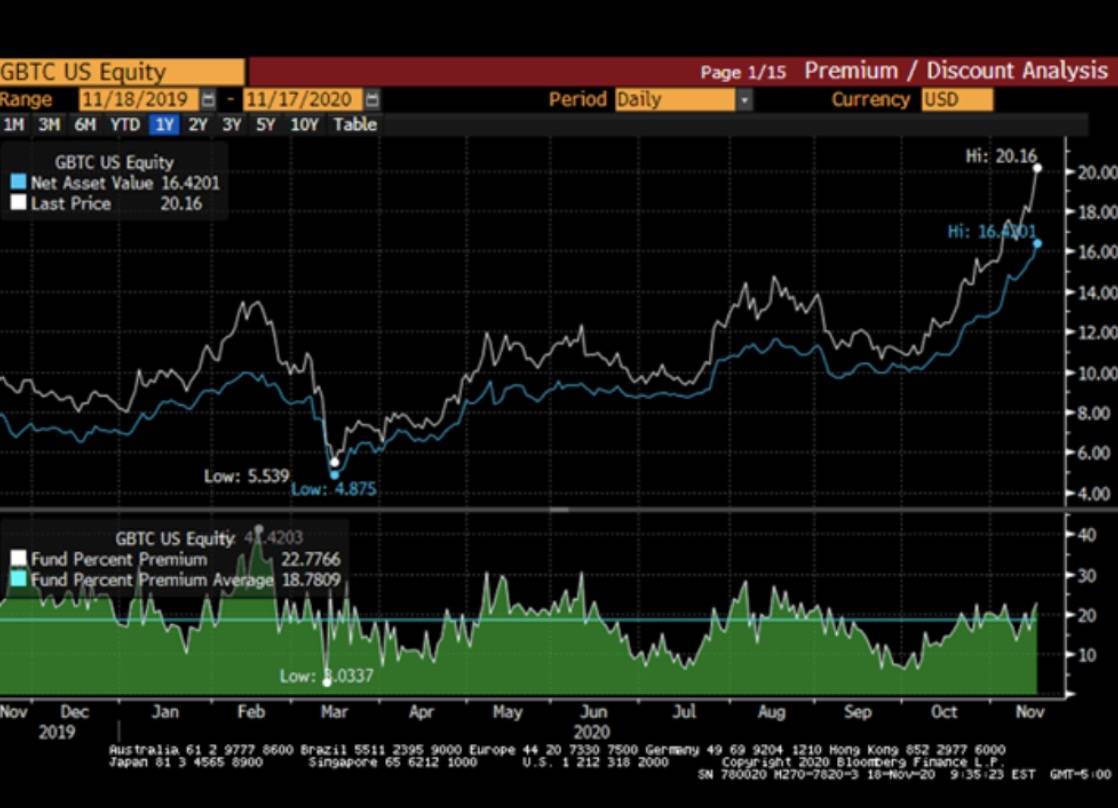Choose the 10Y time range

pos(304,124)
